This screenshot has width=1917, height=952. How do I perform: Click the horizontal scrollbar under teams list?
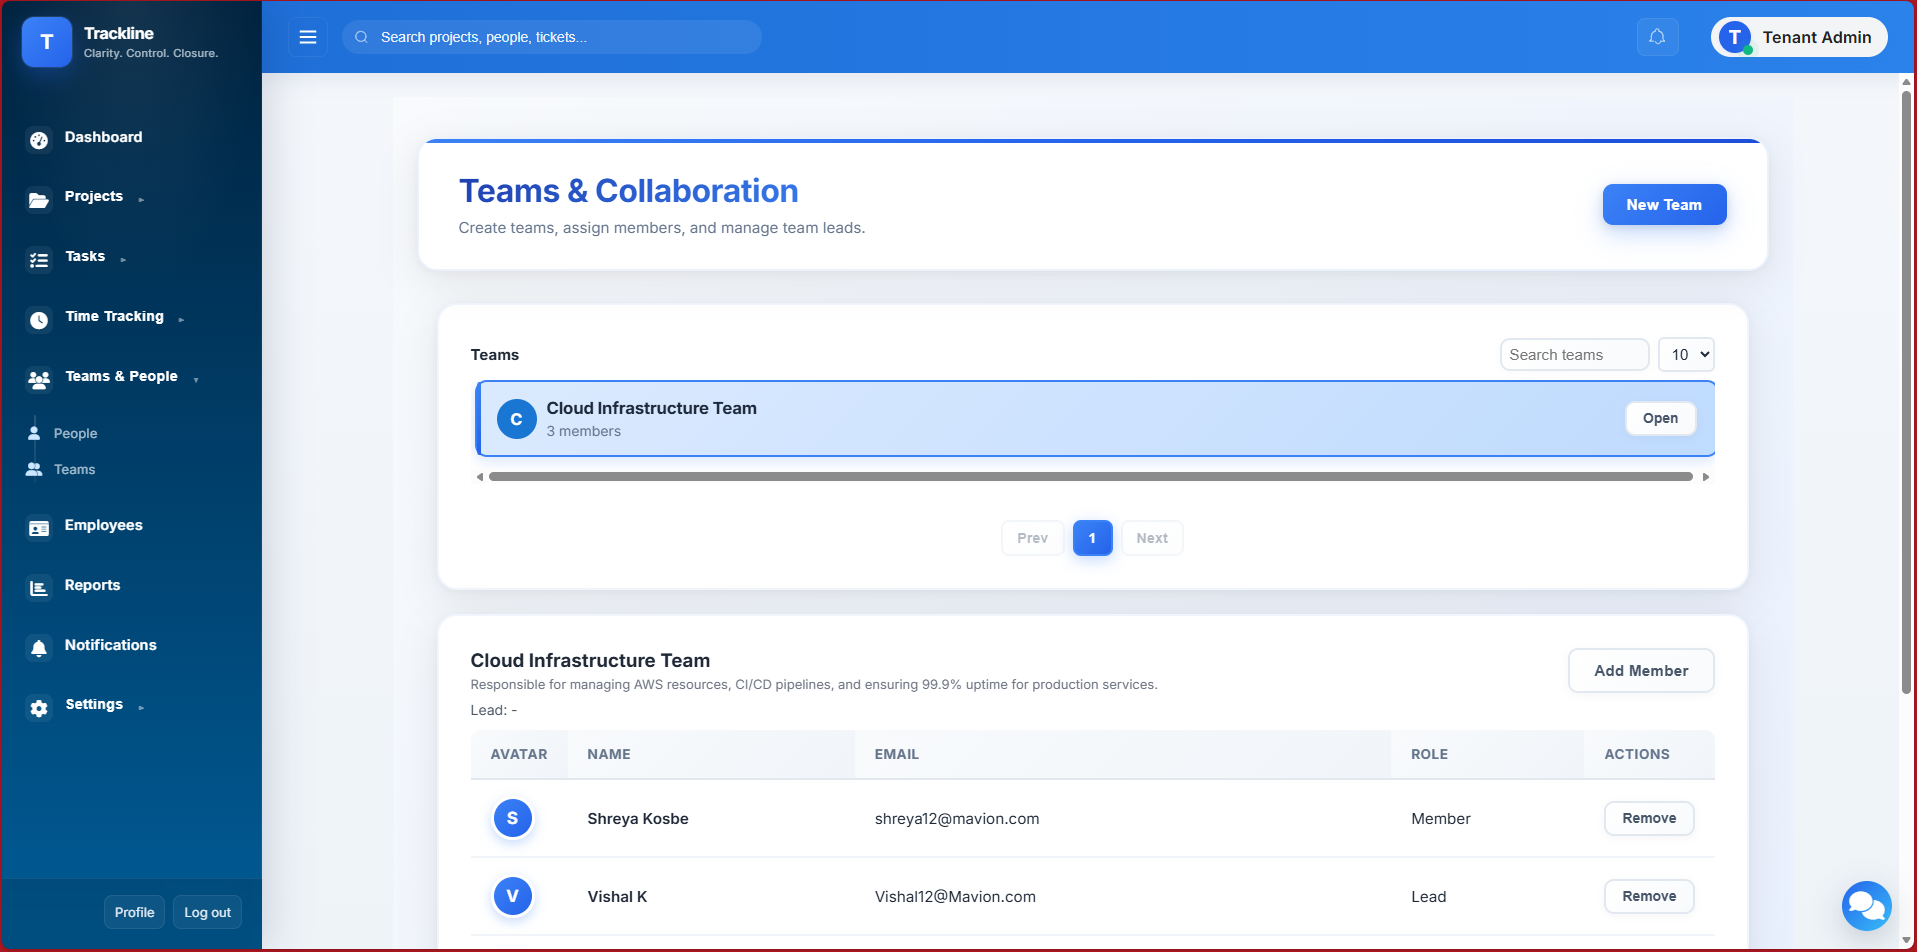pyautogui.click(x=1090, y=477)
